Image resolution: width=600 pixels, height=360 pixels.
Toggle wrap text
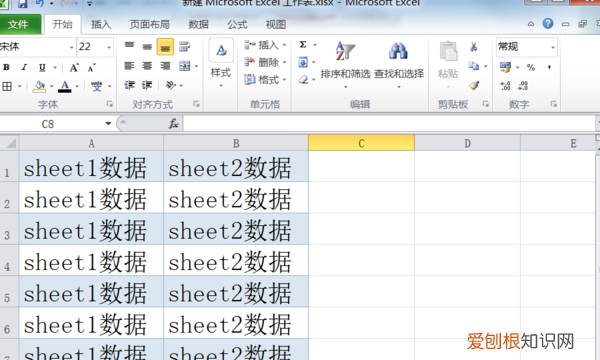[184, 47]
